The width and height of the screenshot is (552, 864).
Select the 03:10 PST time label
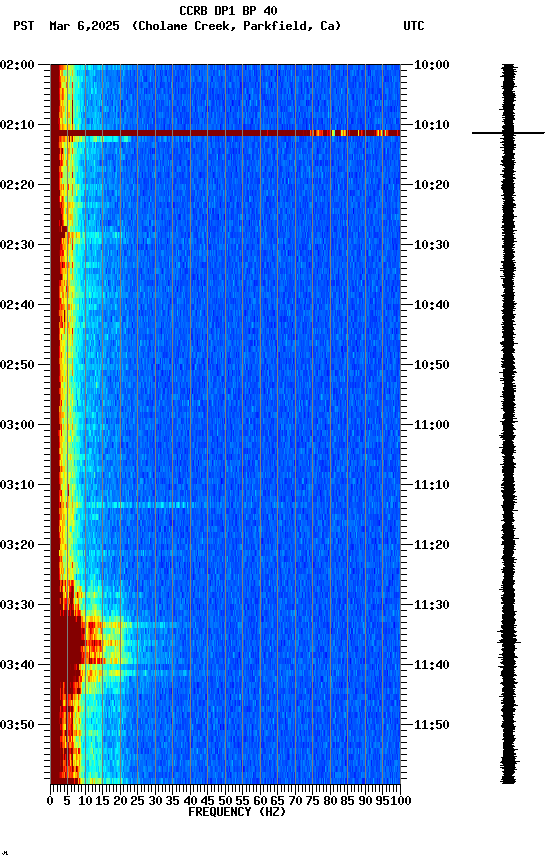point(17,485)
